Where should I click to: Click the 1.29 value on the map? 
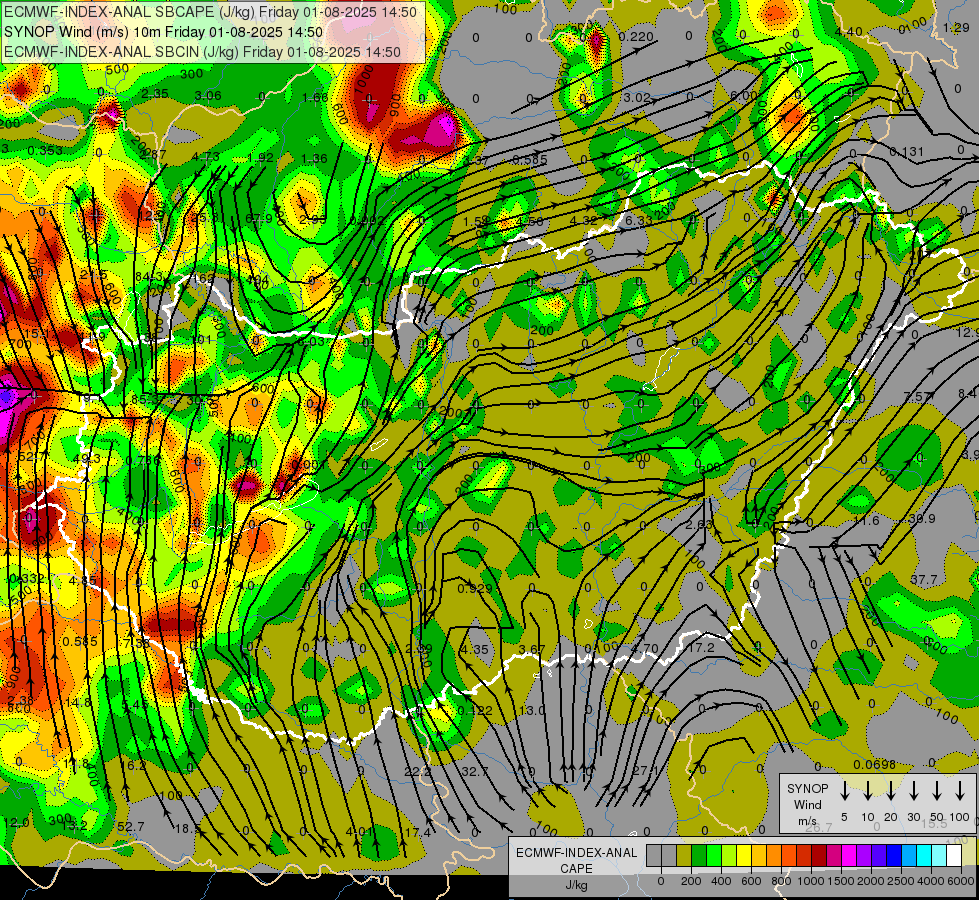[x=956, y=27]
